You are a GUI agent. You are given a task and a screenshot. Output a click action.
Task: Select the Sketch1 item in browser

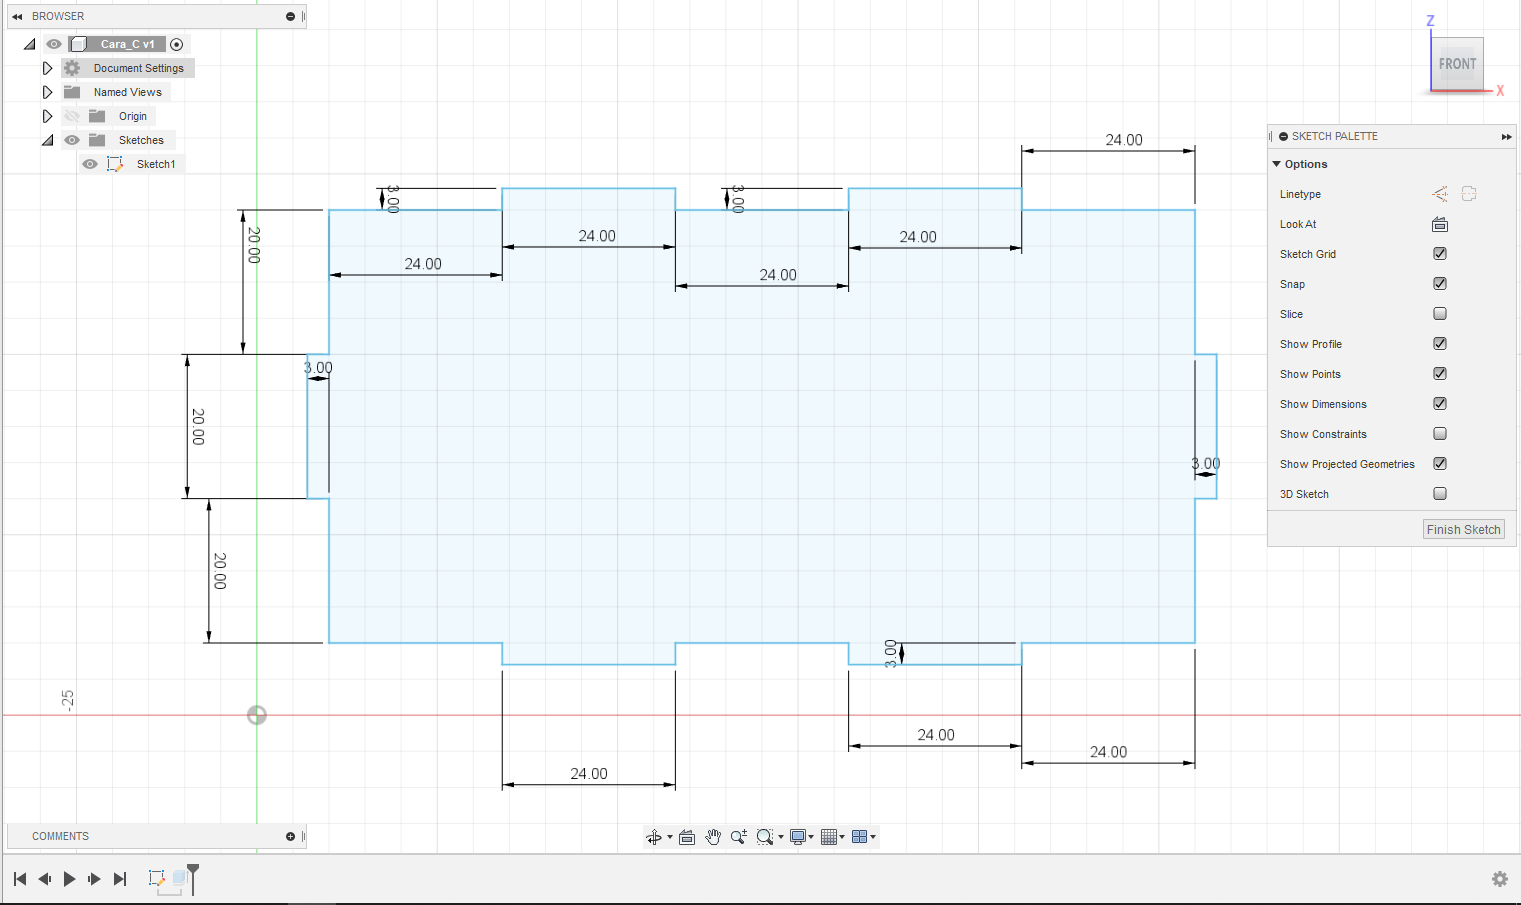click(156, 164)
